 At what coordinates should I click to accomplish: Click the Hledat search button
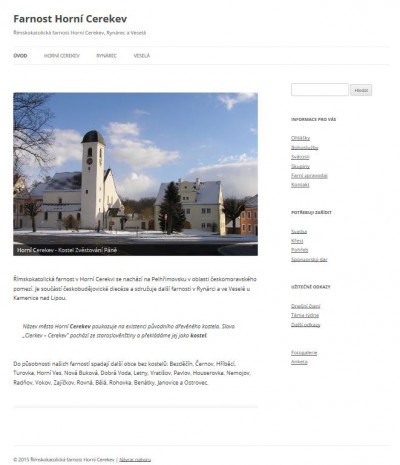pyautogui.click(x=361, y=90)
